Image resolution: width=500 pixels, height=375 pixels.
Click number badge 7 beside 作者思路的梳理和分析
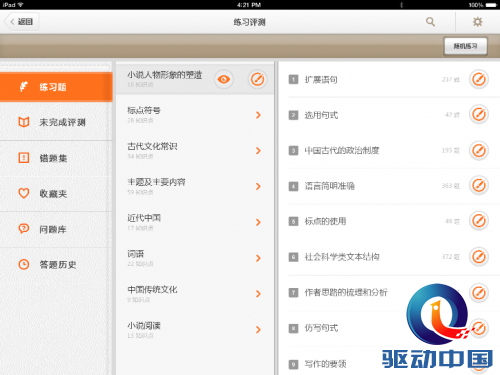click(x=293, y=293)
